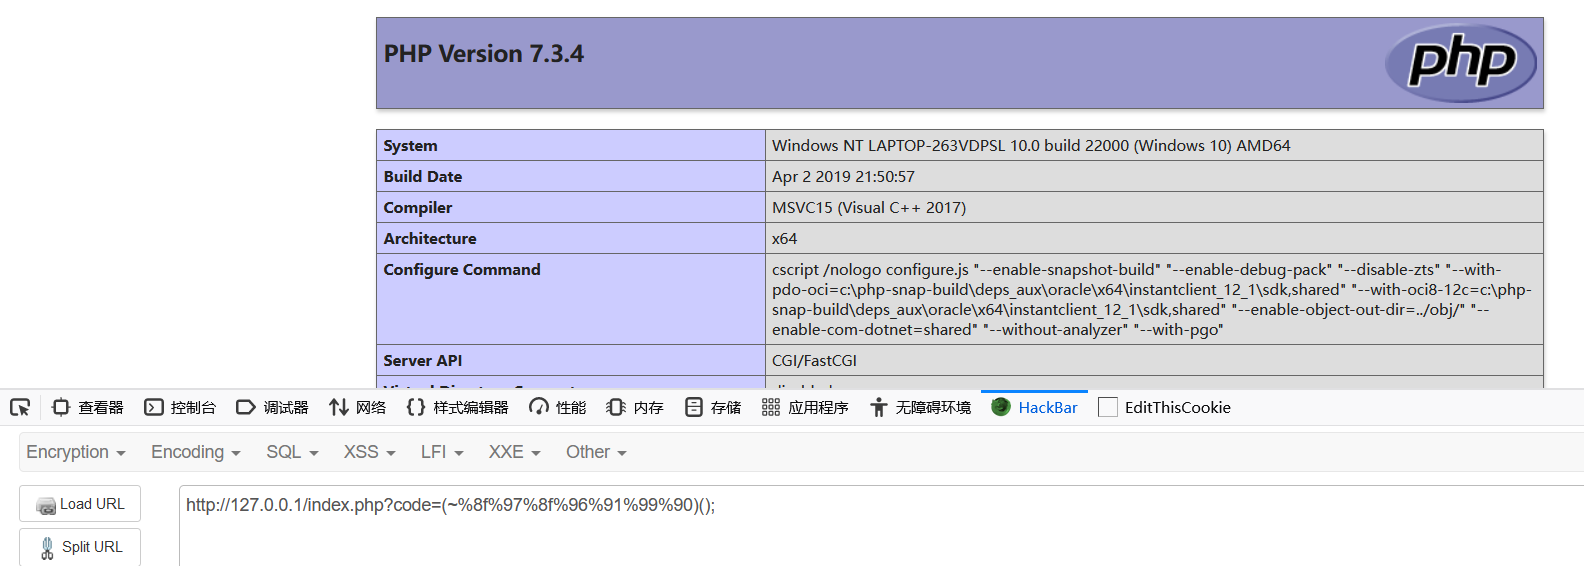Open the 内存 Memory panel

635,407
